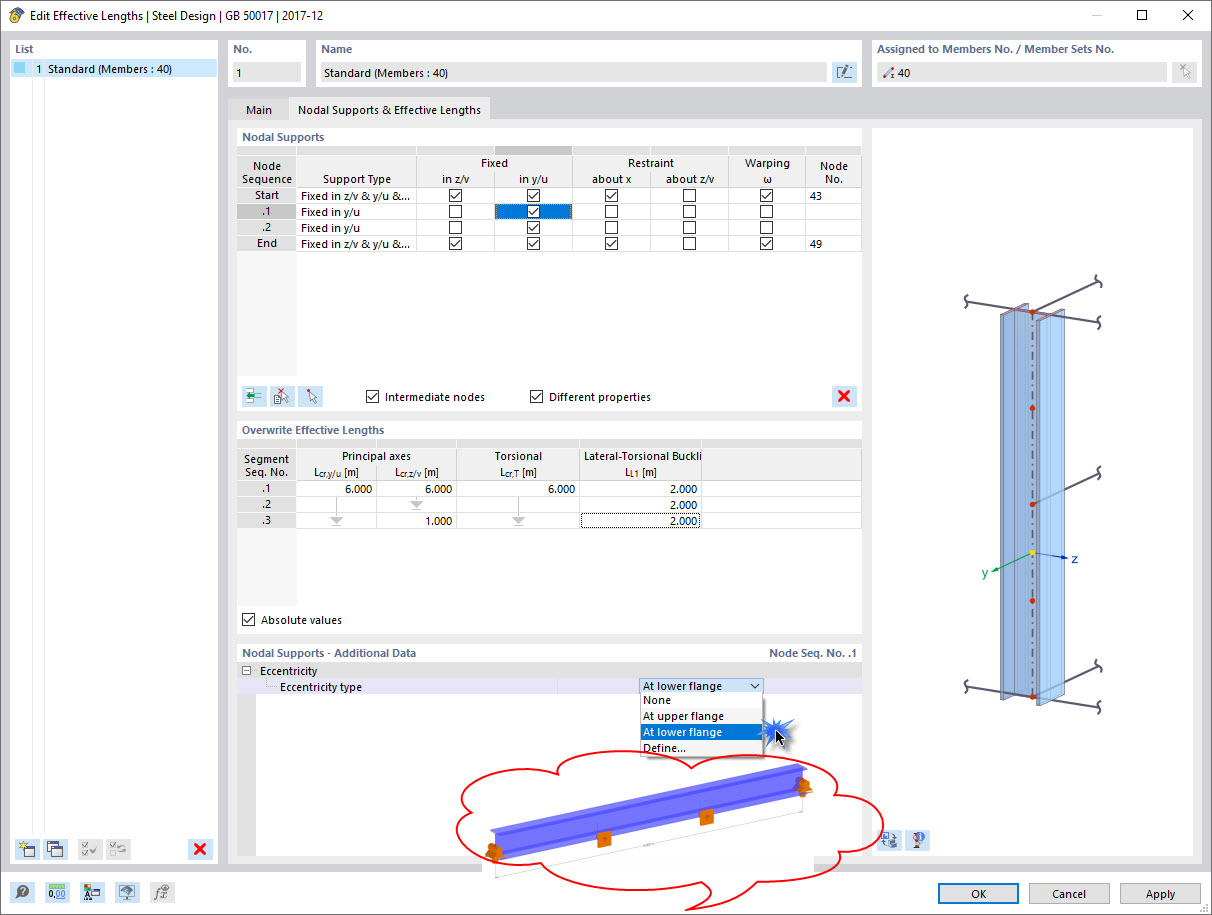The height and width of the screenshot is (915, 1212).
Task: Click the member icon beside 40
Action: click(x=889, y=73)
